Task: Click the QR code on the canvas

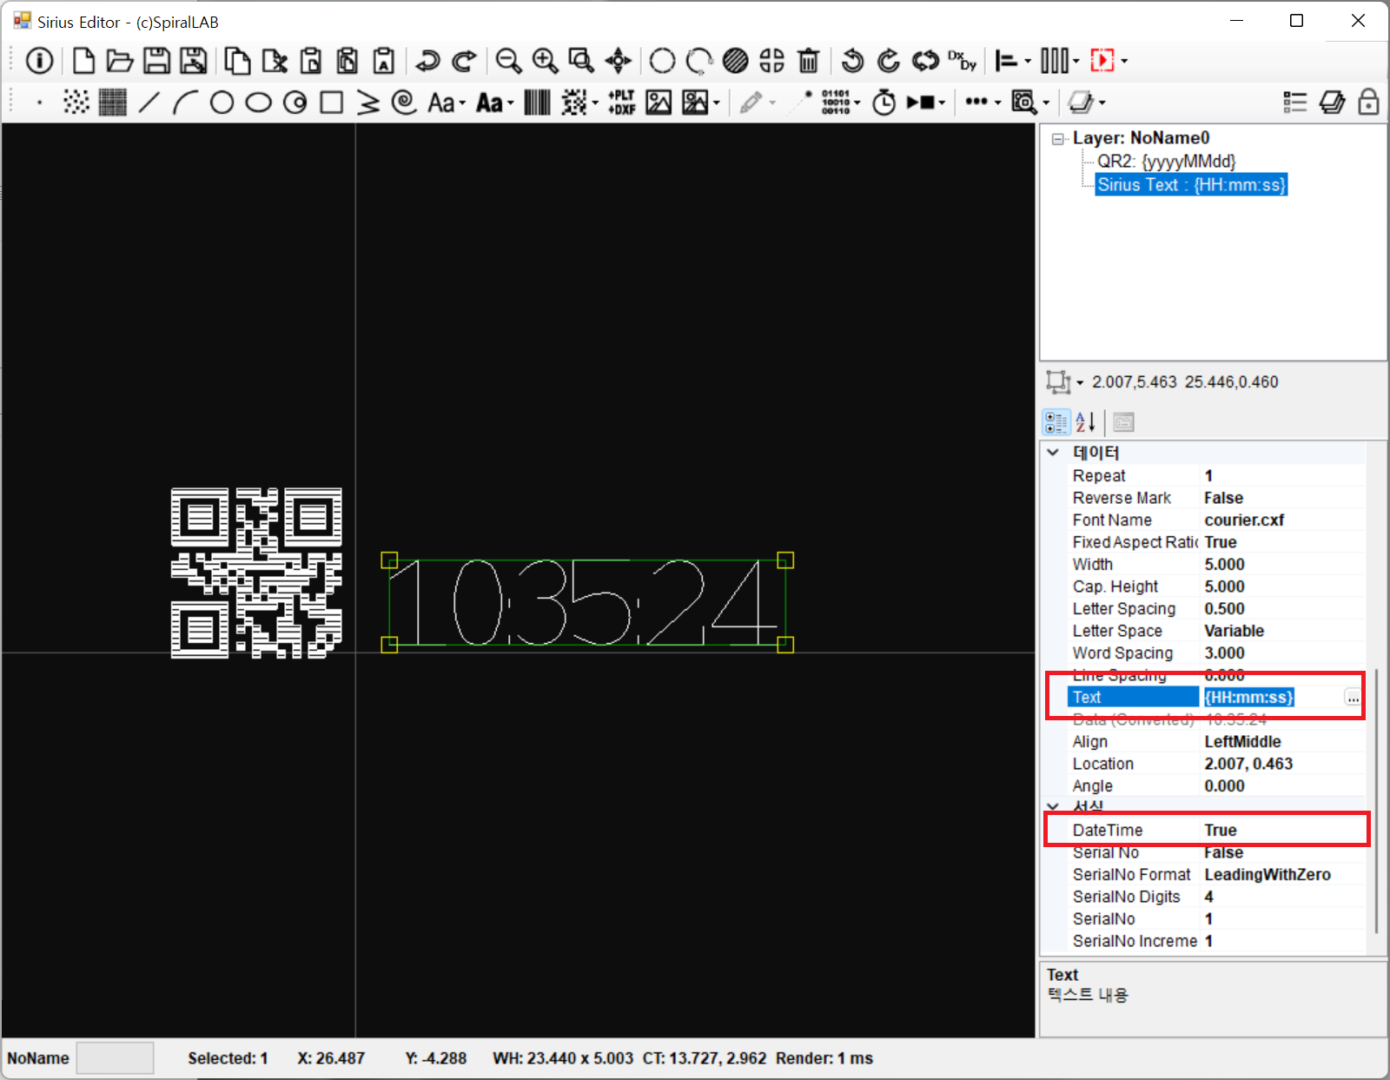Action: (x=256, y=573)
